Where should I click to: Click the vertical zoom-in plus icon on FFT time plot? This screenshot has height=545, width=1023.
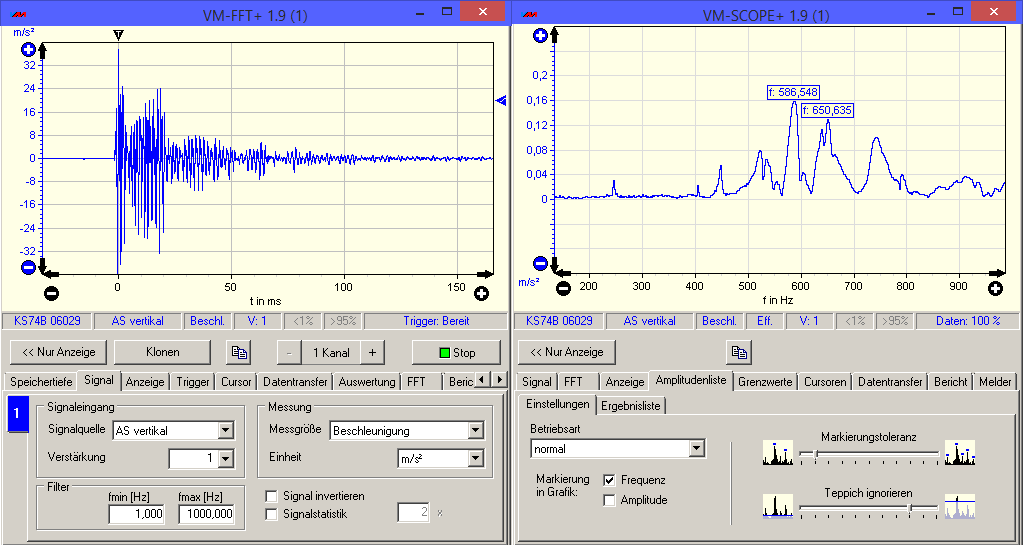click(x=28, y=50)
